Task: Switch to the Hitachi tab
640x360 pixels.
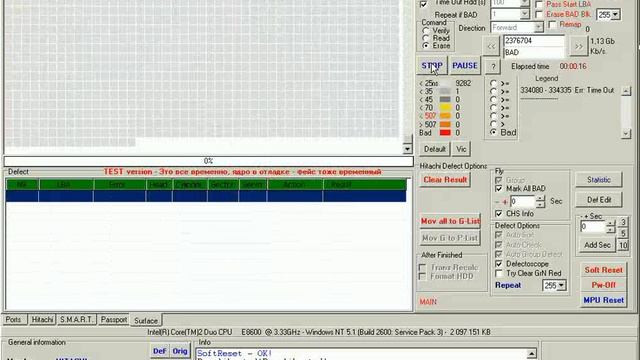Action: [x=42, y=320]
